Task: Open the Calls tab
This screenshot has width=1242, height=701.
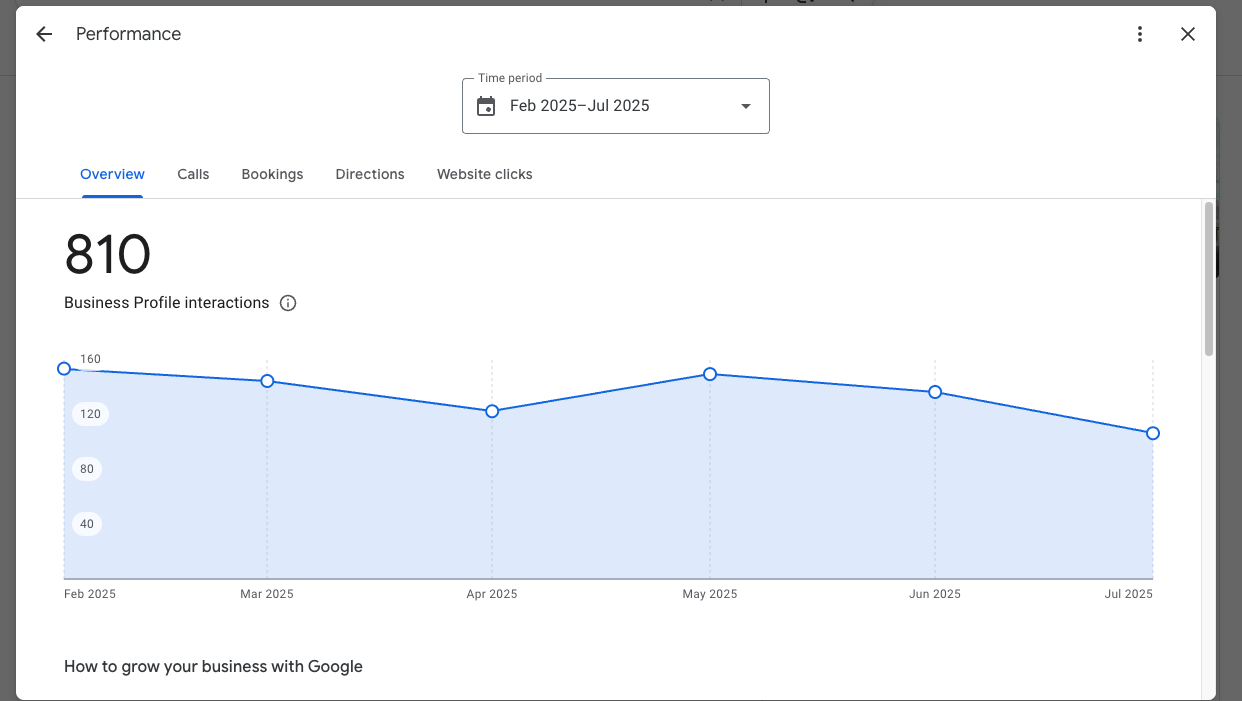Action: tap(193, 174)
